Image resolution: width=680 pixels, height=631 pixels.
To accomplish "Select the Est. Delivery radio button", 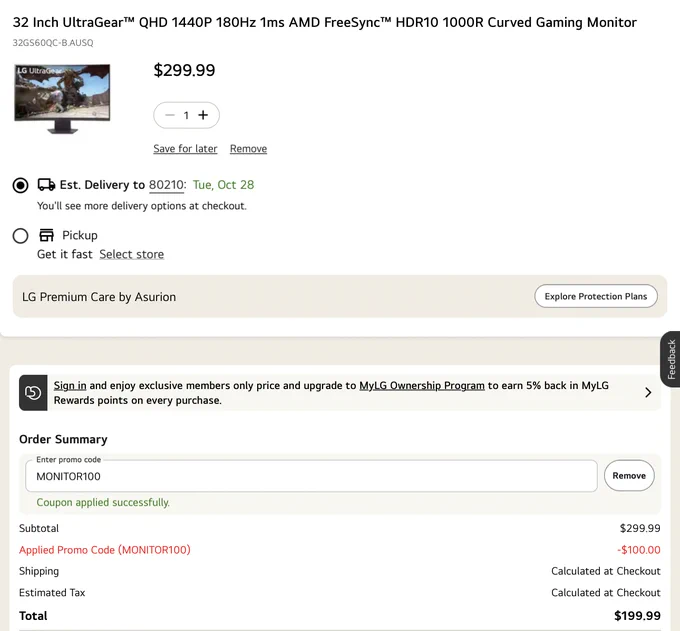I will pos(20,185).
